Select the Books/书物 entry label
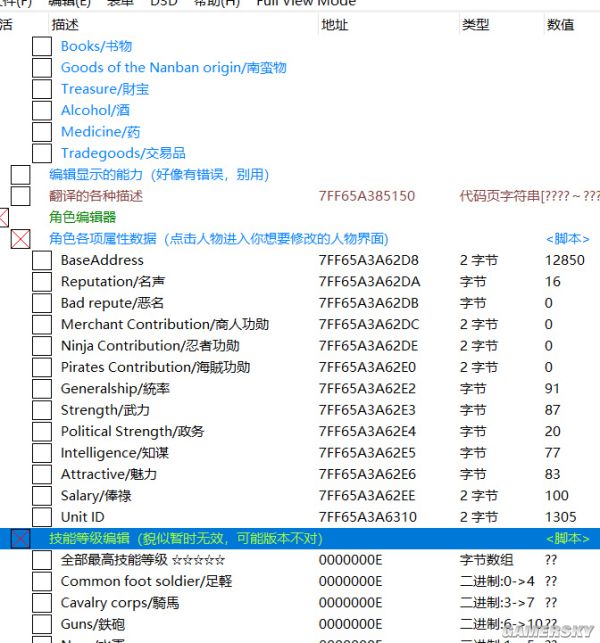This screenshot has width=600, height=643. click(x=96, y=46)
